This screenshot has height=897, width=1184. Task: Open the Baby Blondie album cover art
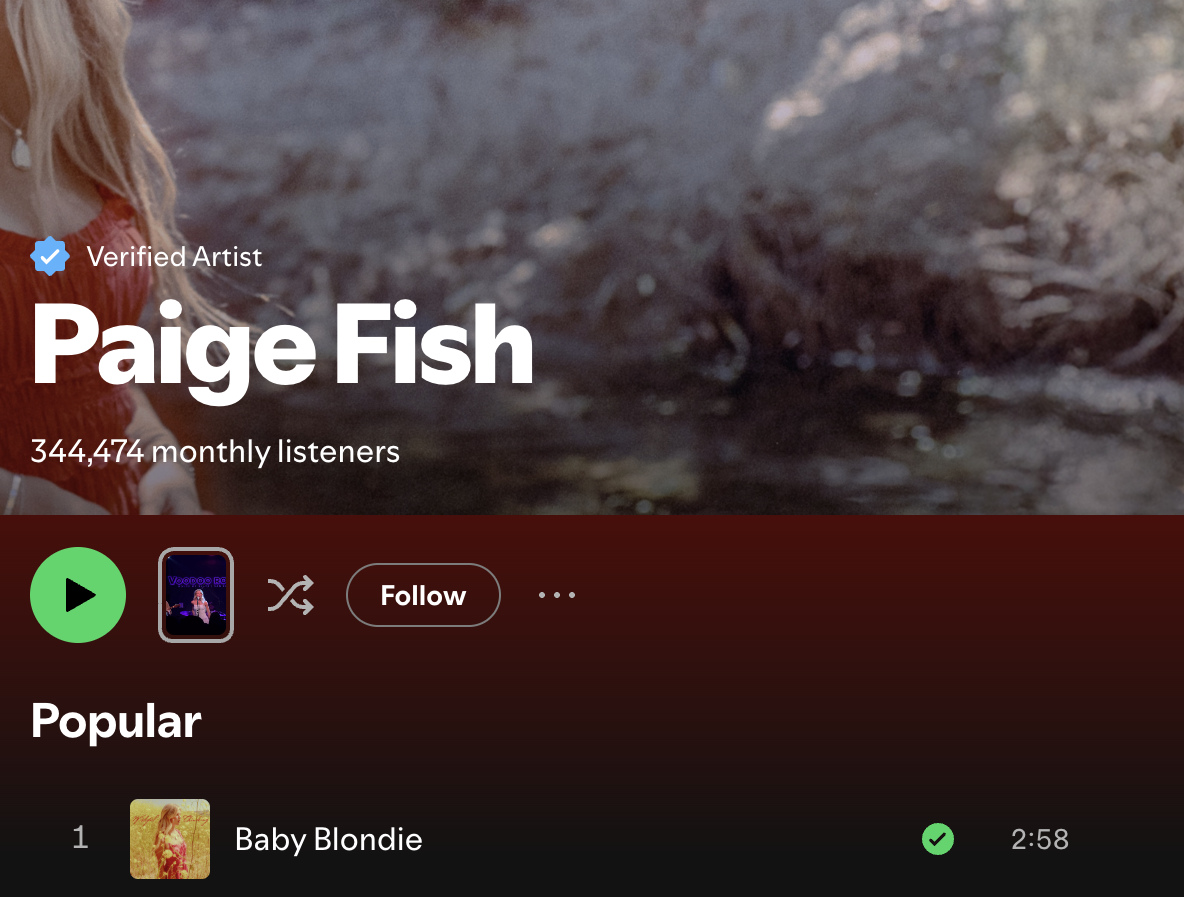coord(170,839)
